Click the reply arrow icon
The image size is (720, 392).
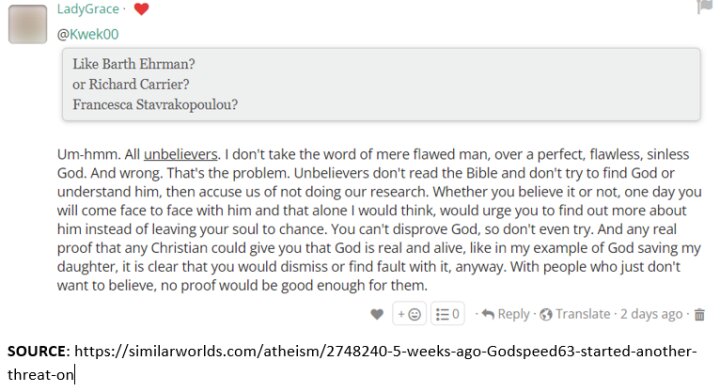488,314
